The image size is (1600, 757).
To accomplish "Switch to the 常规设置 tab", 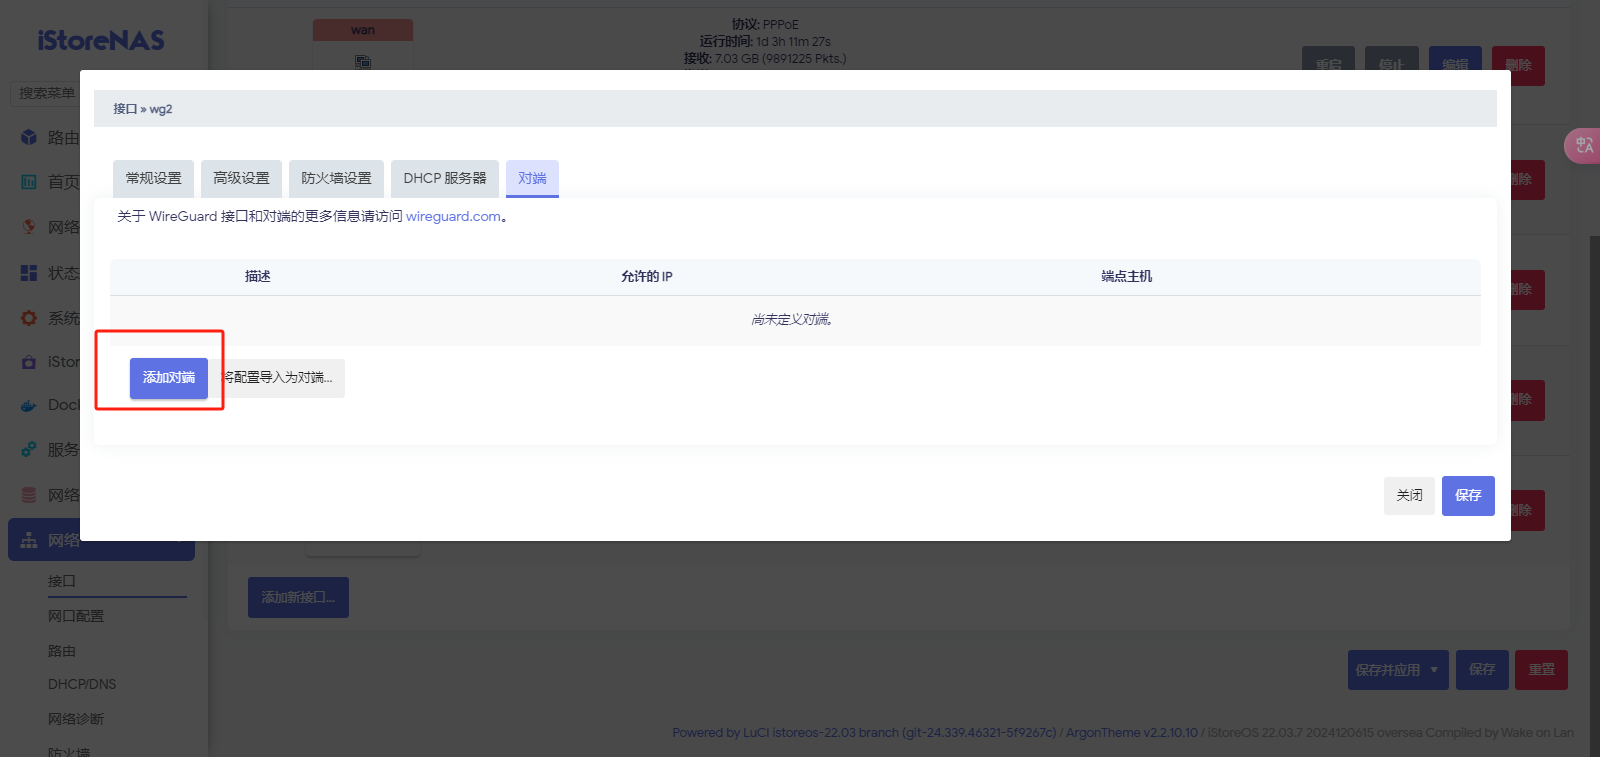I will point(153,178).
